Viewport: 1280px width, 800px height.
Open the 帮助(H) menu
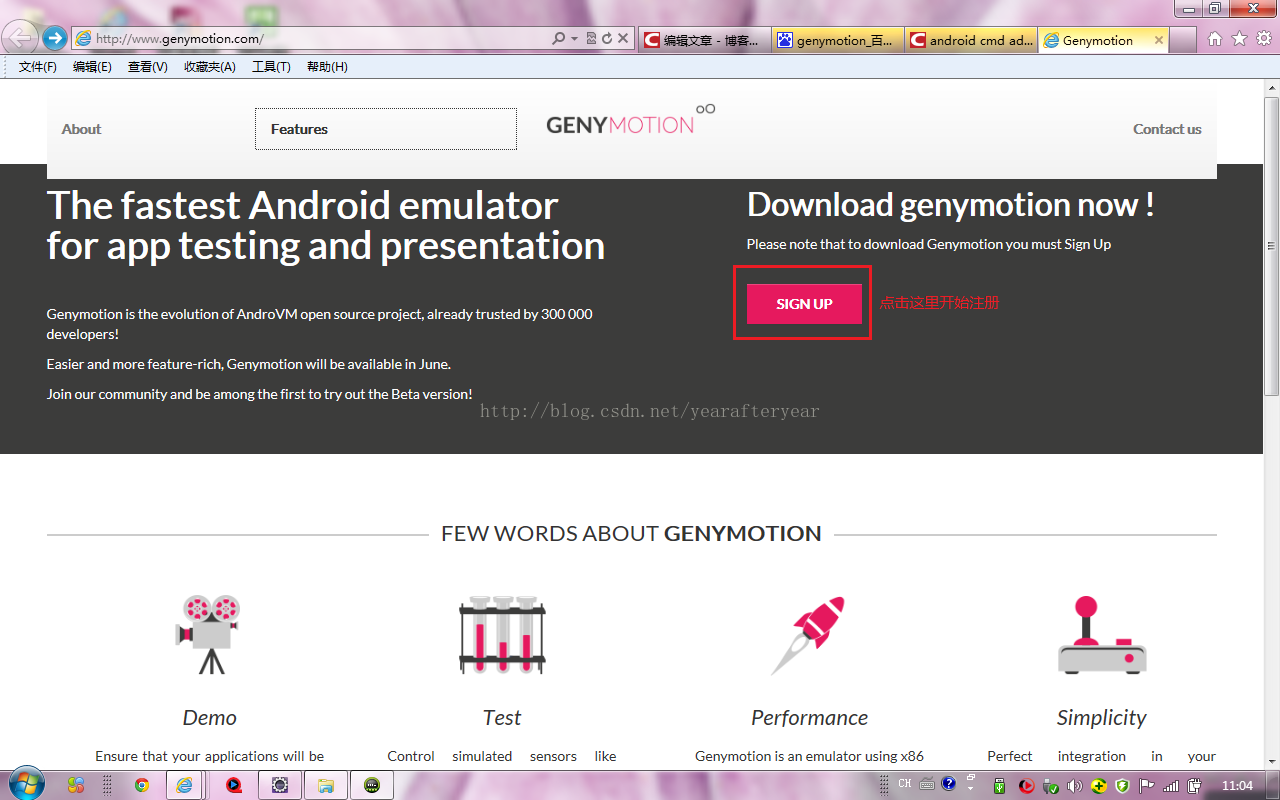[327, 67]
